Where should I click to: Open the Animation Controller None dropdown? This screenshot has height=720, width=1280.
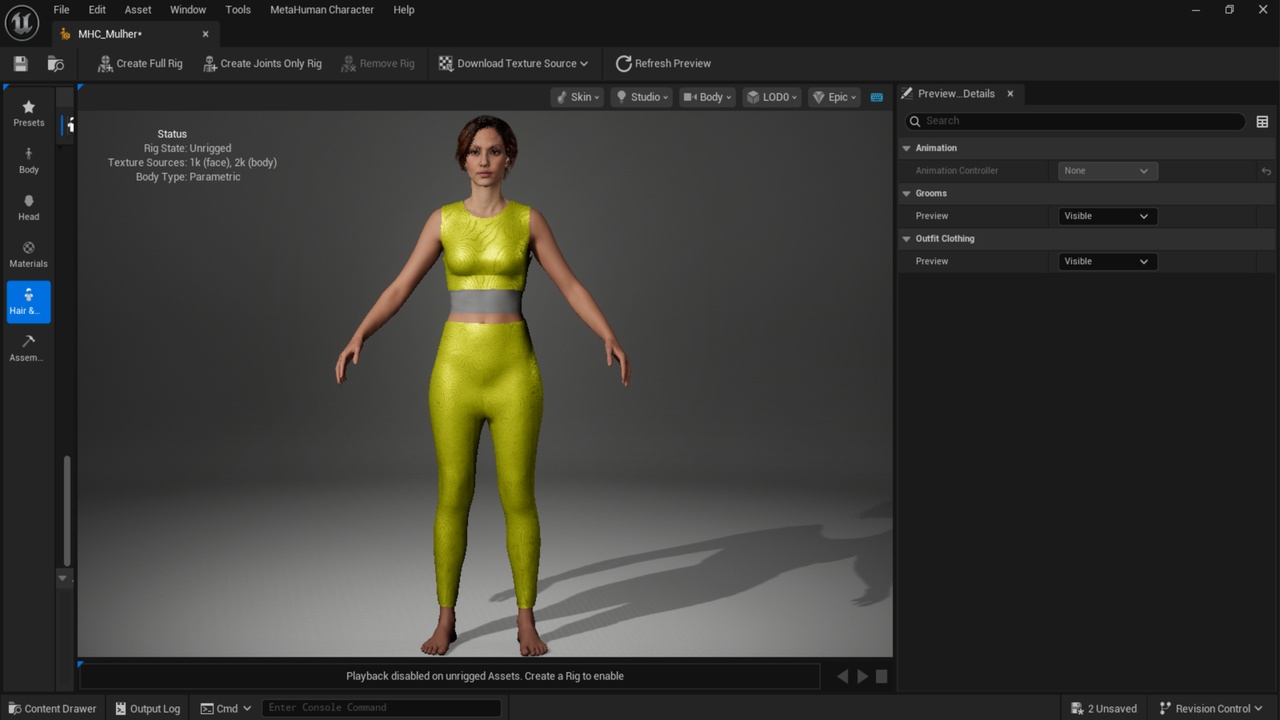point(1108,171)
